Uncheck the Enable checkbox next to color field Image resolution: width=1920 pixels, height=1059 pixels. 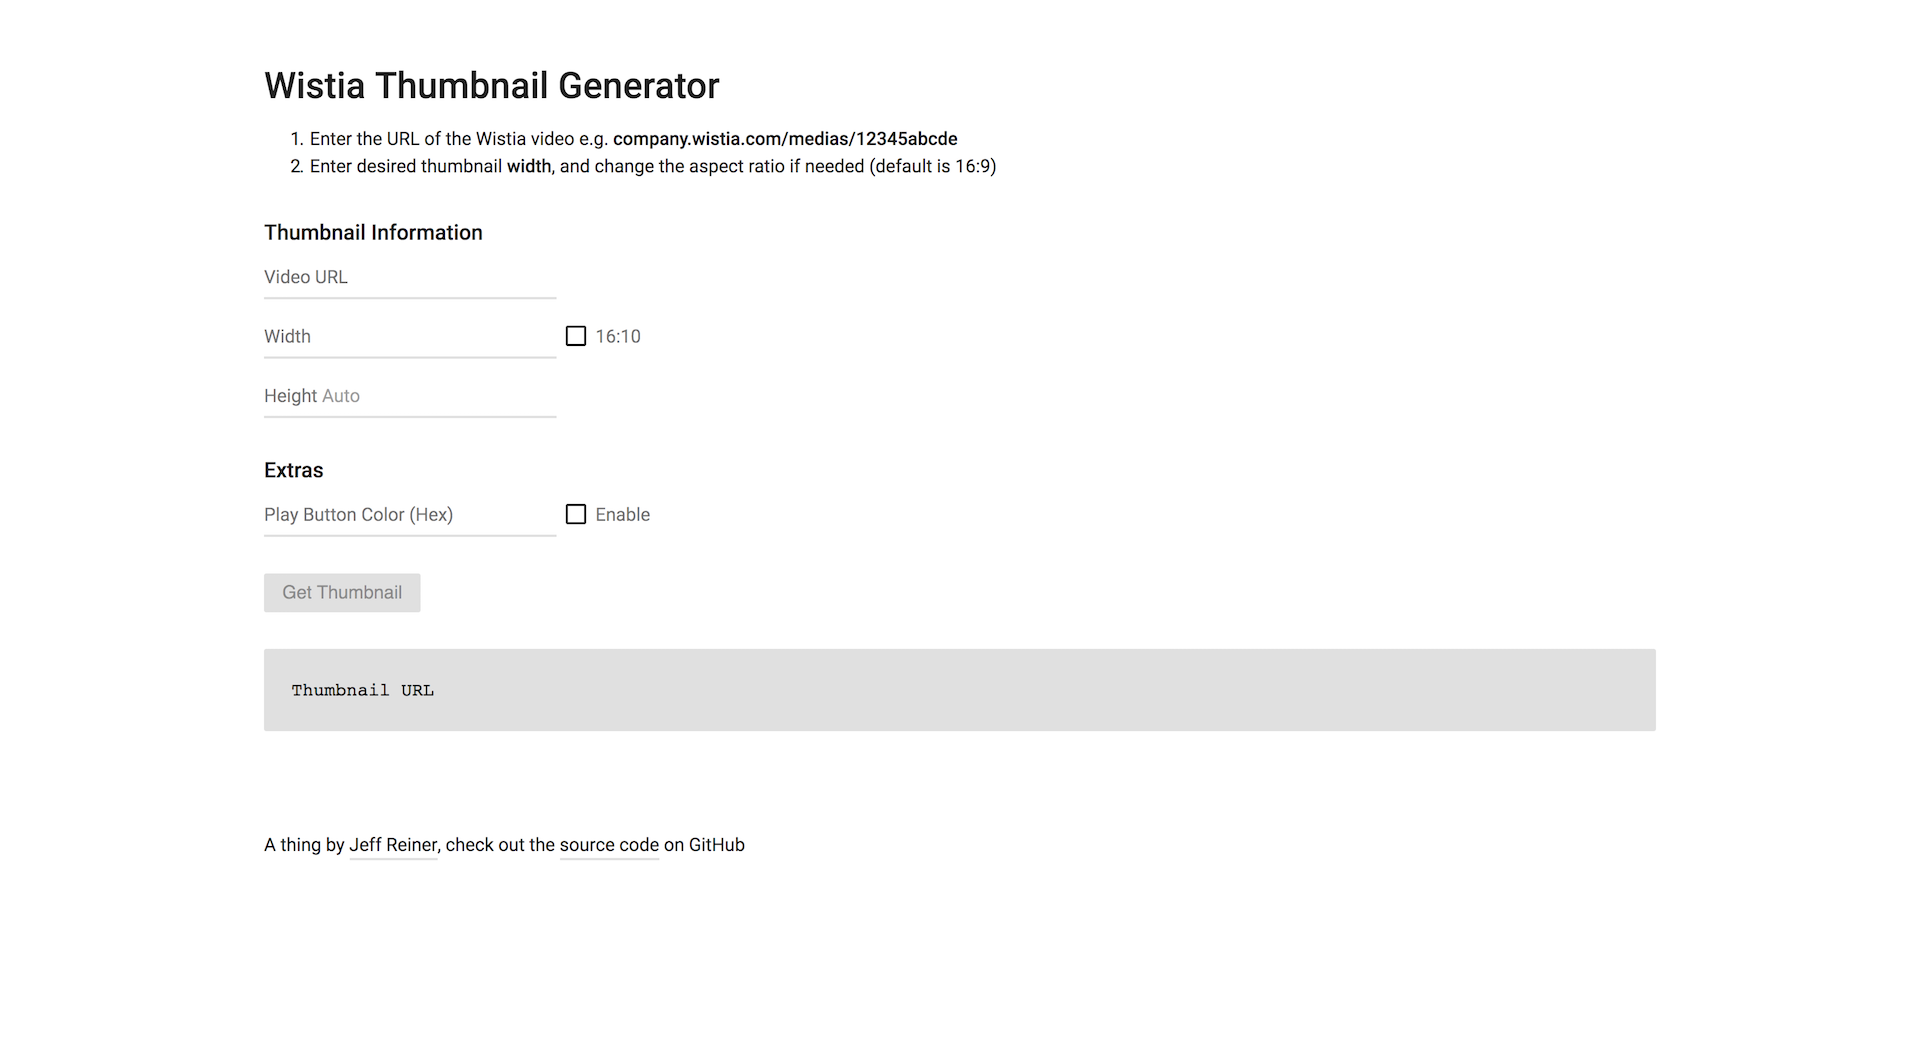[575, 514]
